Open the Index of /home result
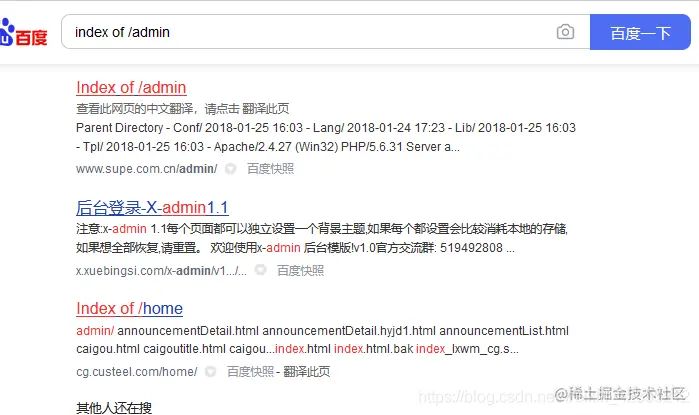The image size is (699, 415). point(129,308)
